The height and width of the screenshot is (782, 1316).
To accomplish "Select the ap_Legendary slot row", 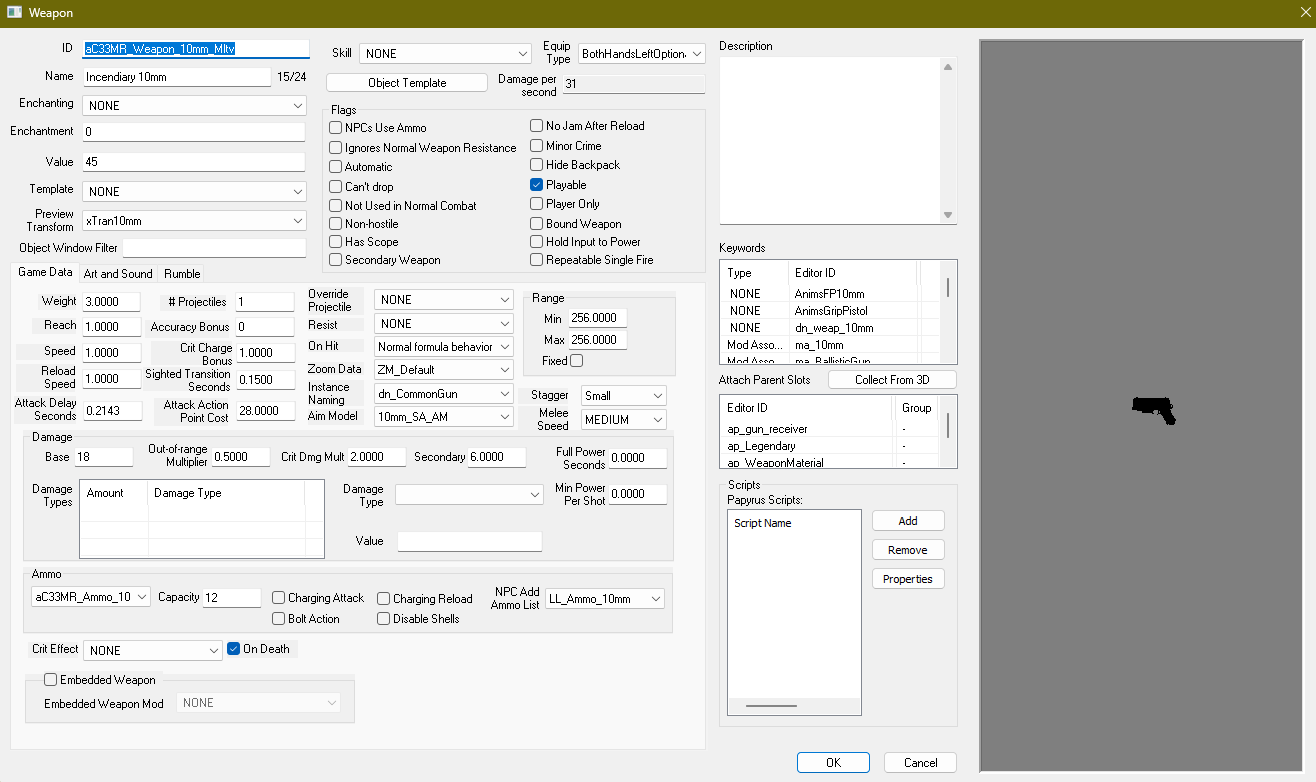I will coord(832,446).
